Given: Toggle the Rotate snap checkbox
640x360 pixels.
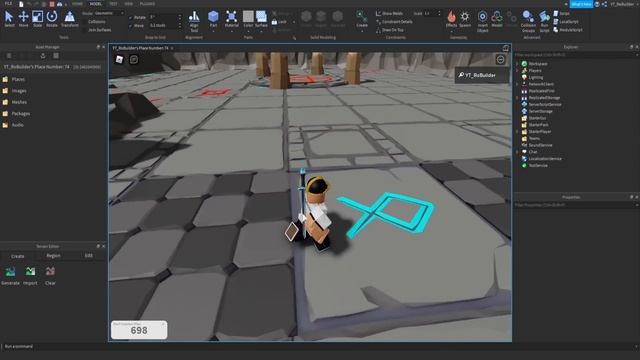Looking at the screenshot, I should click(131, 18).
